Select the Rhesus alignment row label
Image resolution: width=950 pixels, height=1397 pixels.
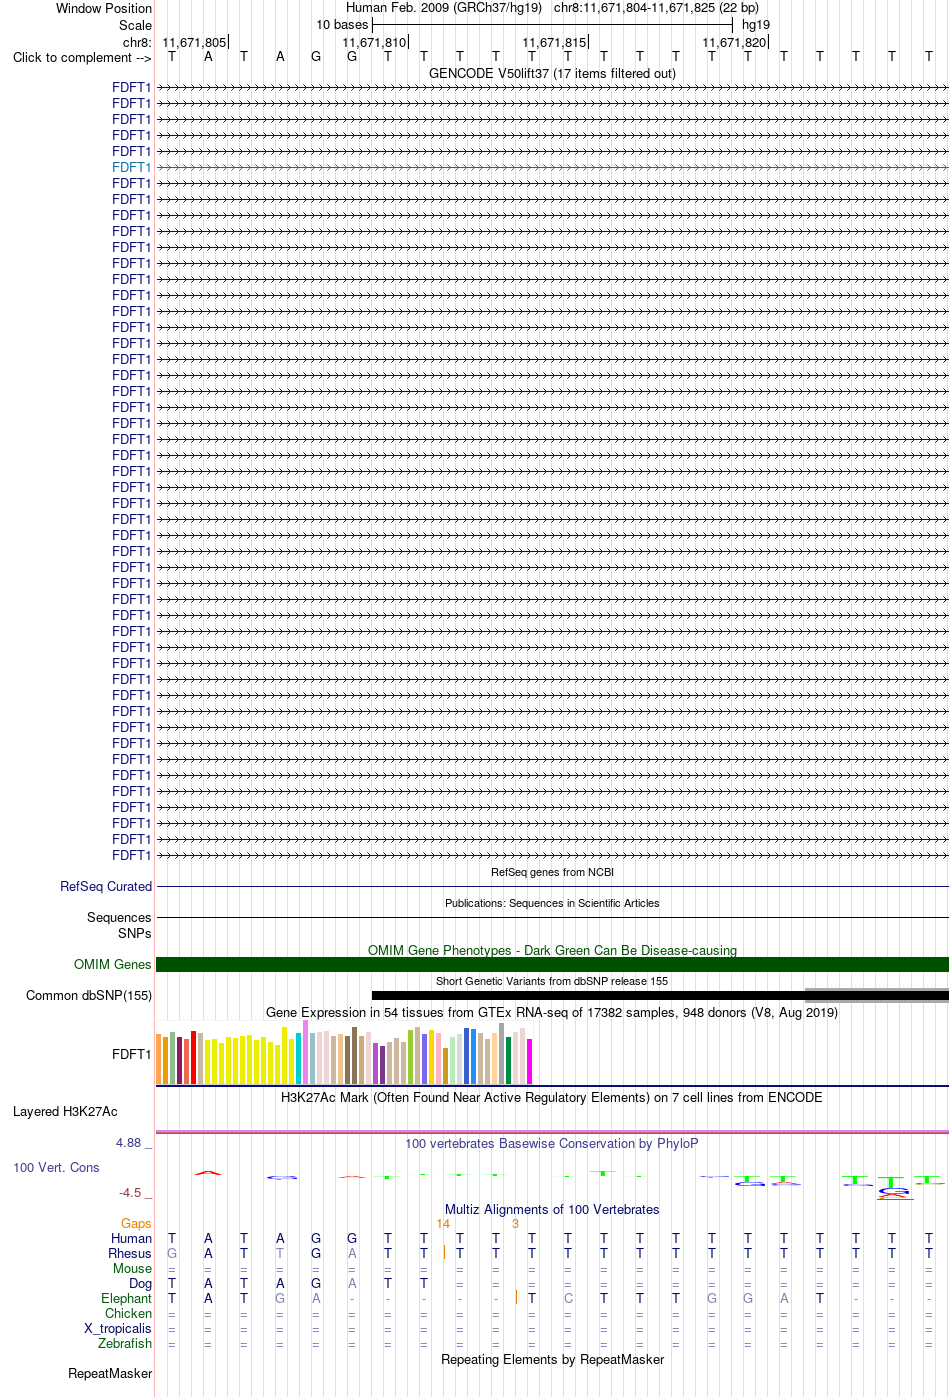(130, 1253)
